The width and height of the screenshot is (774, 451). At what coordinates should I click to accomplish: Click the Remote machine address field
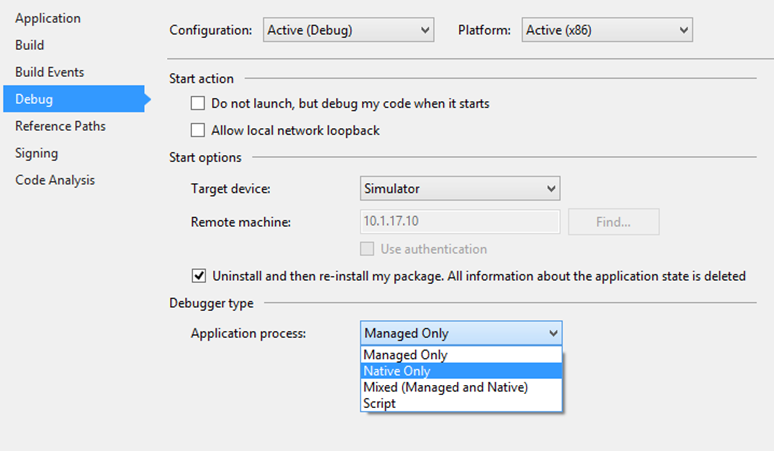coord(460,221)
